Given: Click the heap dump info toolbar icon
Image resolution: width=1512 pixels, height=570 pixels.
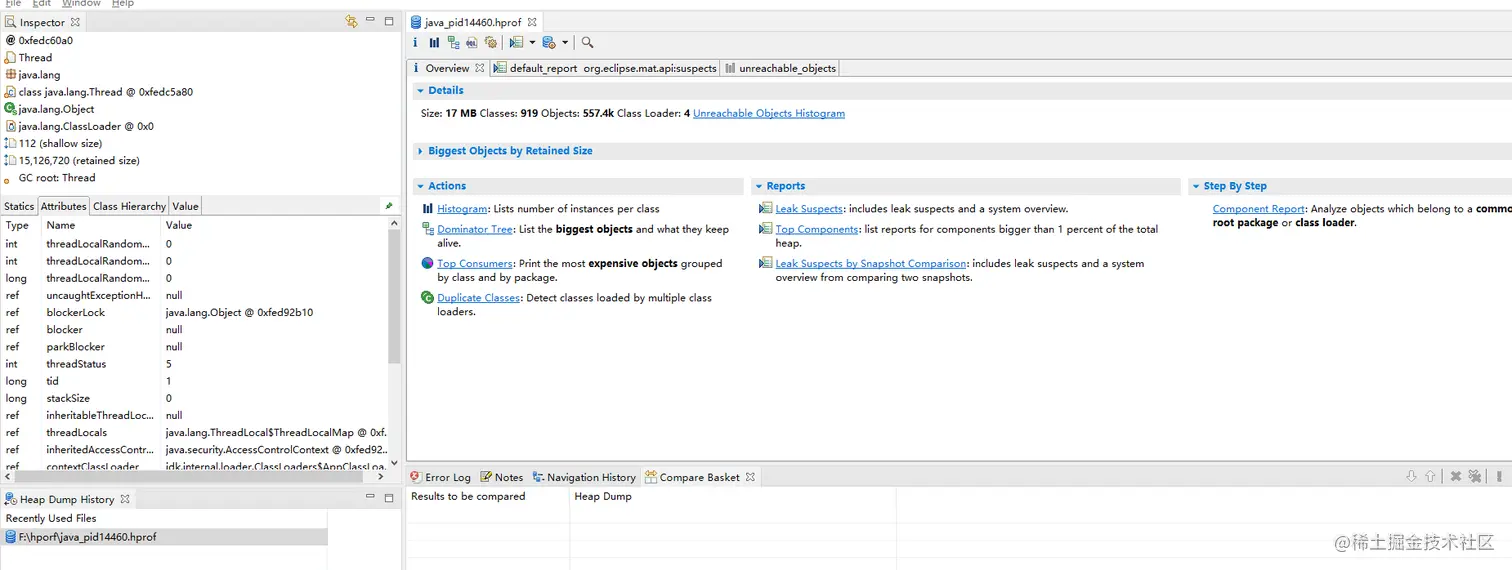Looking at the screenshot, I should (416, 43).
